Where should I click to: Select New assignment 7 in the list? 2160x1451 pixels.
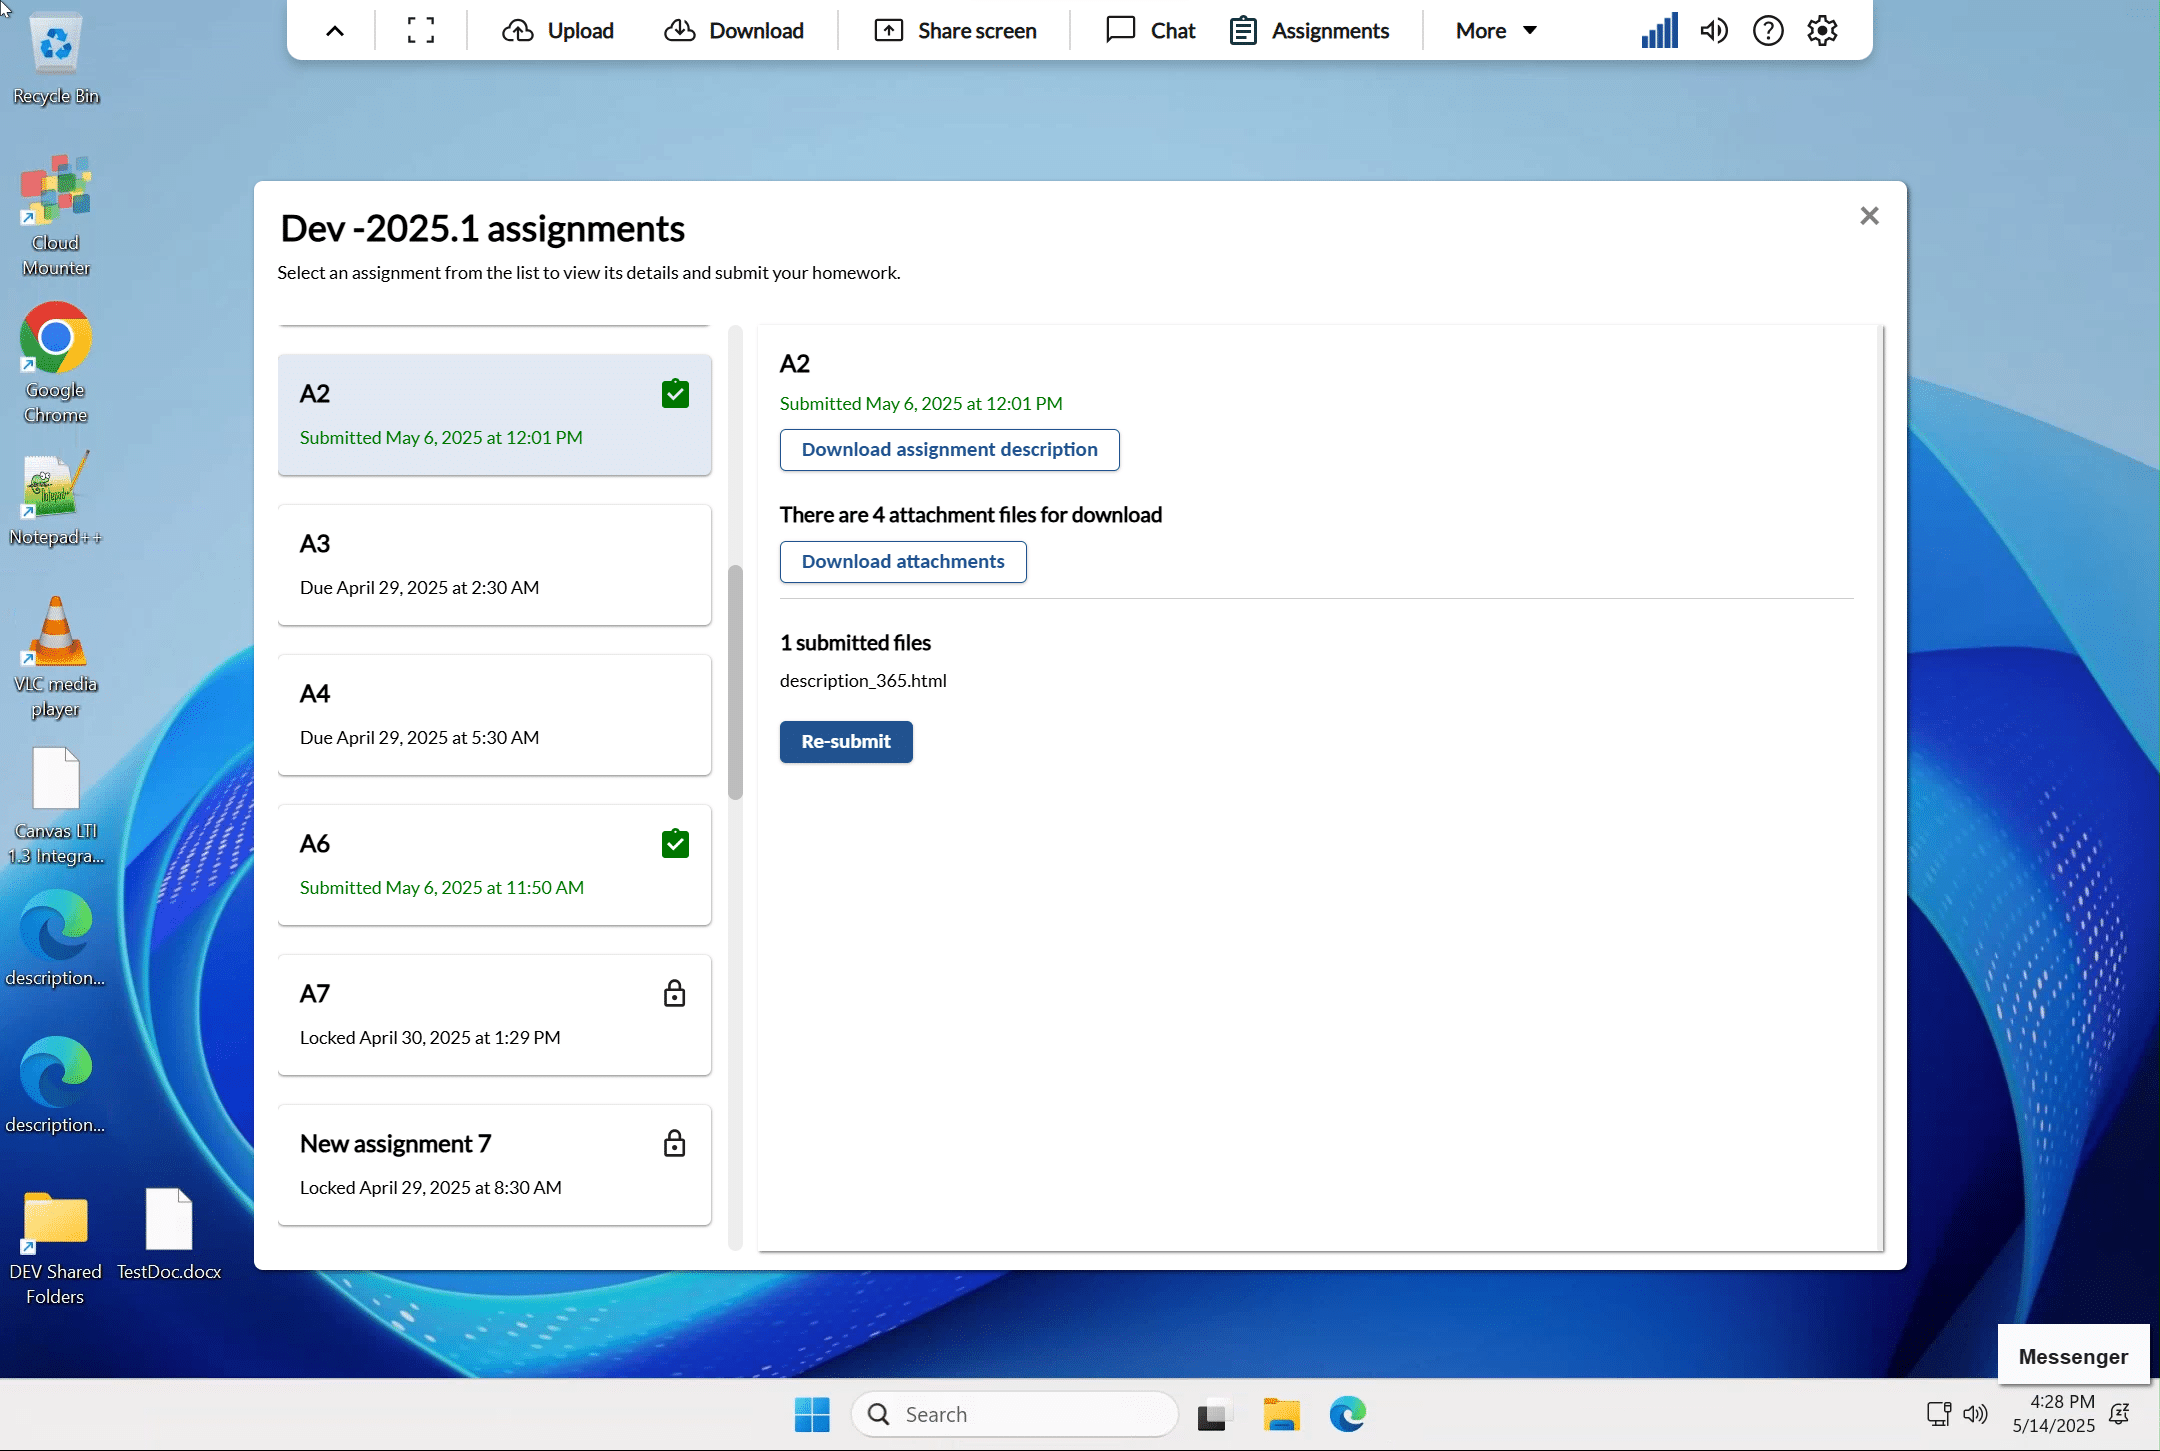(494, 1164)
